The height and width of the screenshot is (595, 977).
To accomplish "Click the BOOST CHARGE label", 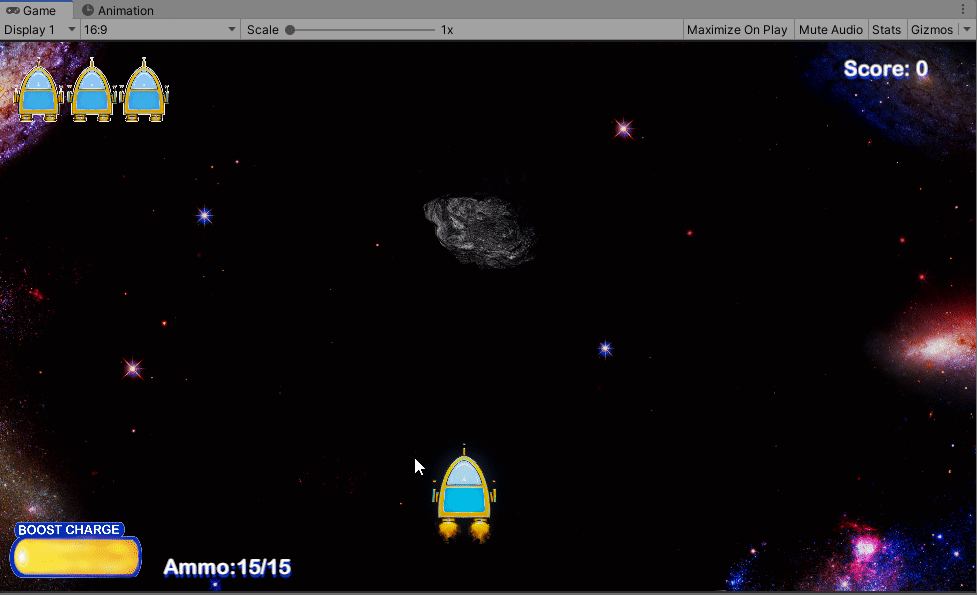I will pyautogui.click(x=69, y=530).
